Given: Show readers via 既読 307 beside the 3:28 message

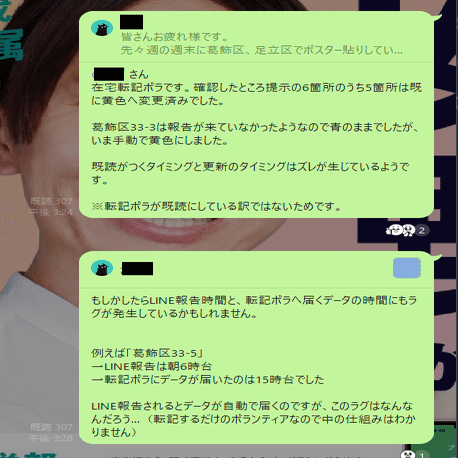Looking at the screenshot, I should [51, 427].
